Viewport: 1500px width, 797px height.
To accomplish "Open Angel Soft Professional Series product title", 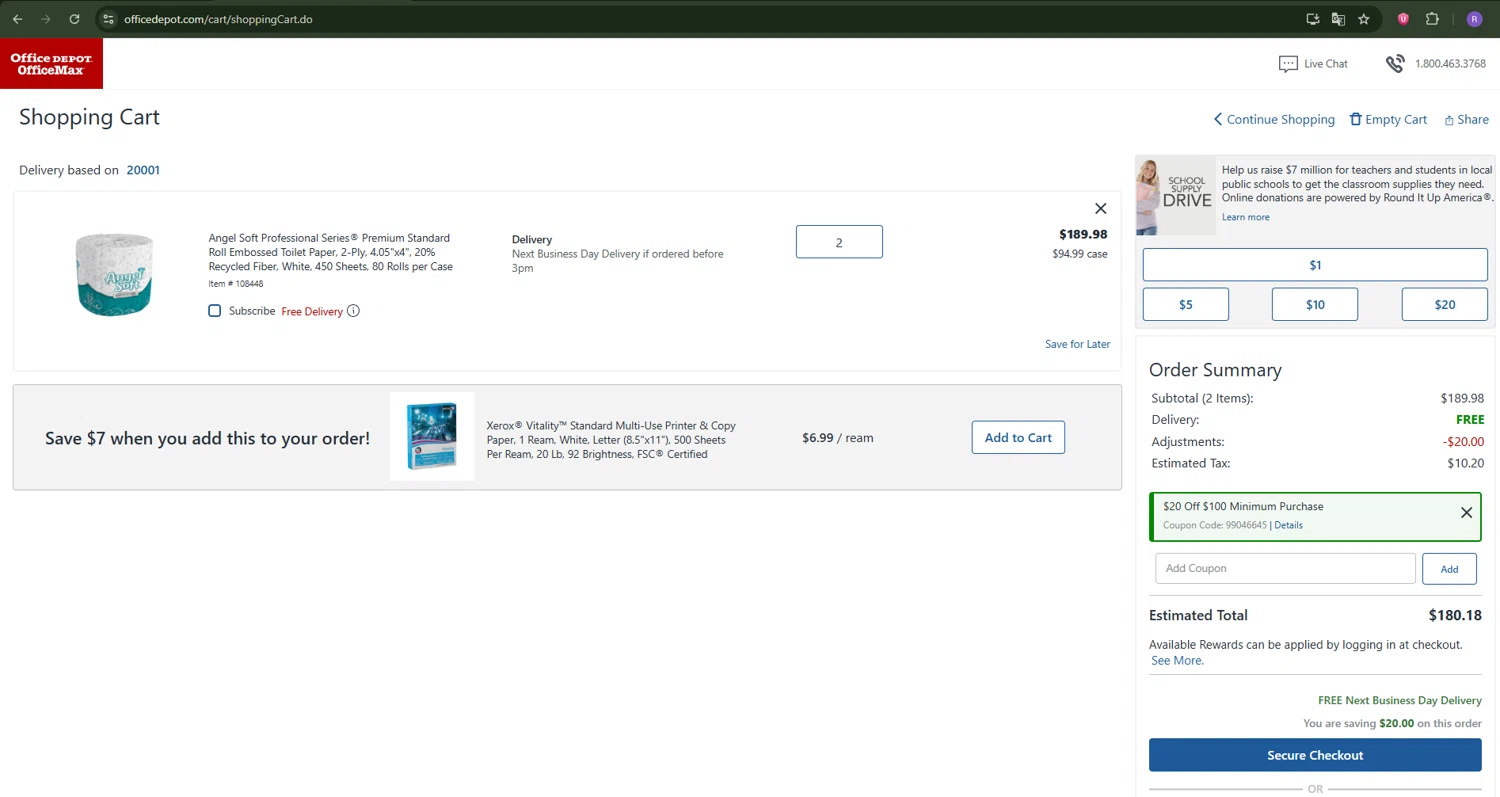I will pyautogui.click(x=331, y=252).
